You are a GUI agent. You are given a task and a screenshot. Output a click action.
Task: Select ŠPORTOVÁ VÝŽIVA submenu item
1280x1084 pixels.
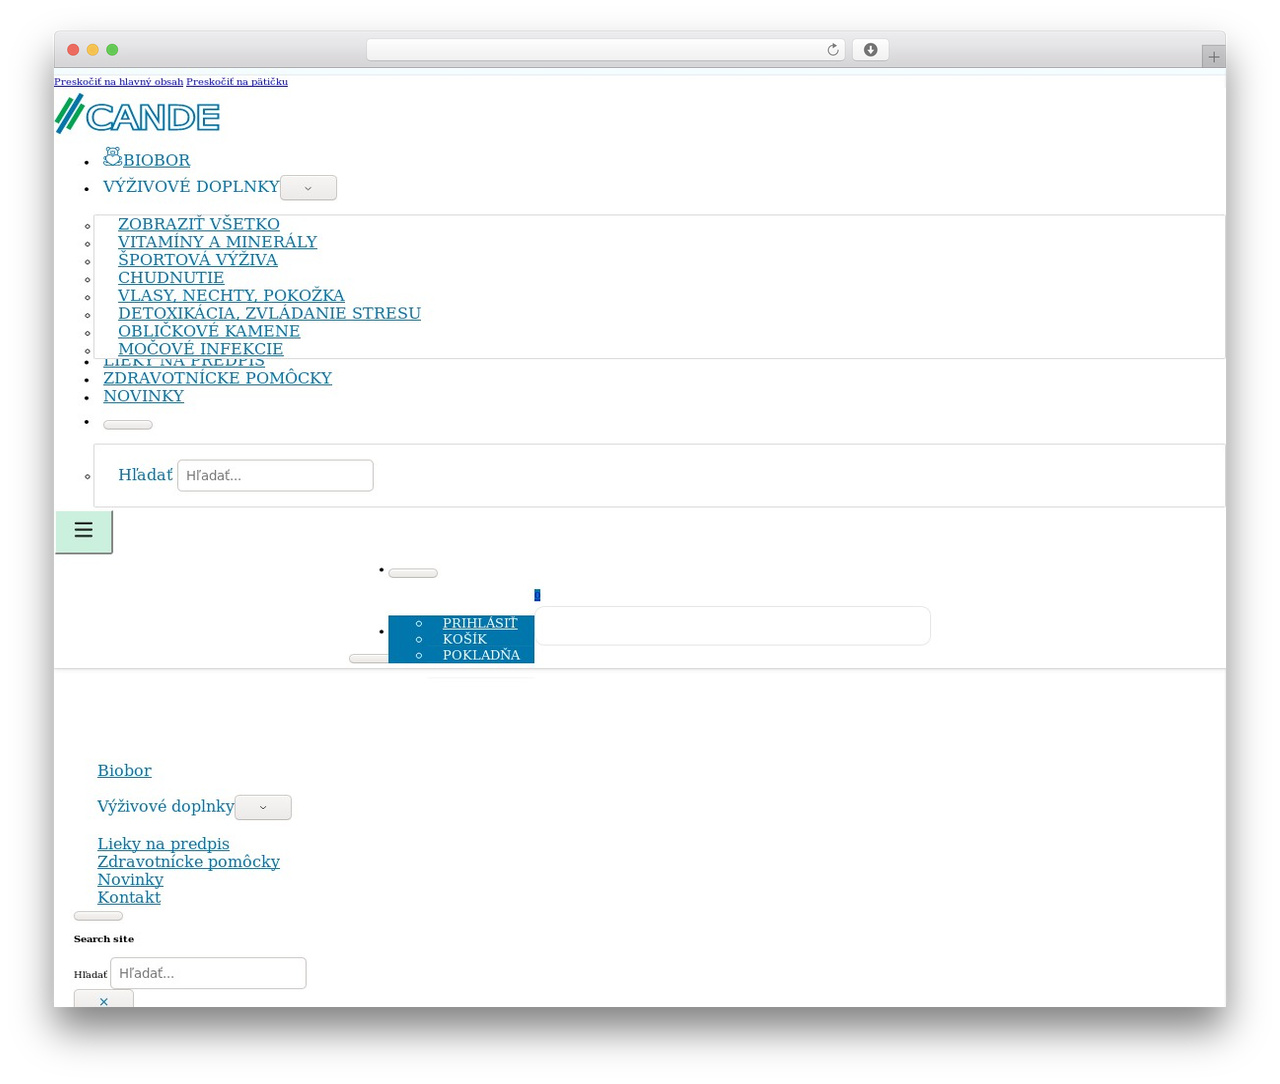pos(198,260)
